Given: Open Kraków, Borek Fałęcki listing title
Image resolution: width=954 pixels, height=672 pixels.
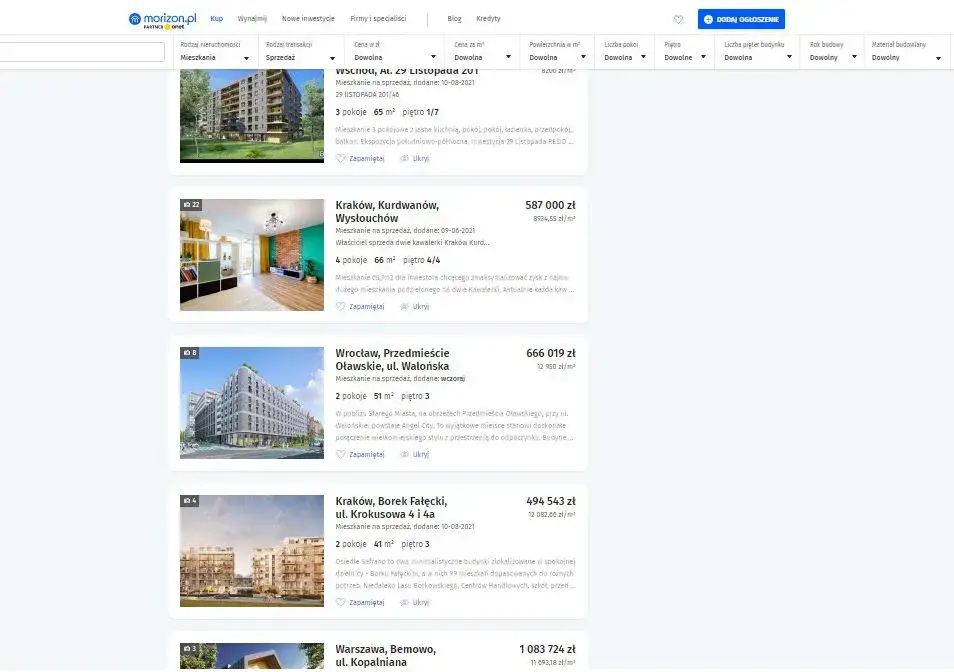Looking at the screenshot, I should [x=391, y=508].
